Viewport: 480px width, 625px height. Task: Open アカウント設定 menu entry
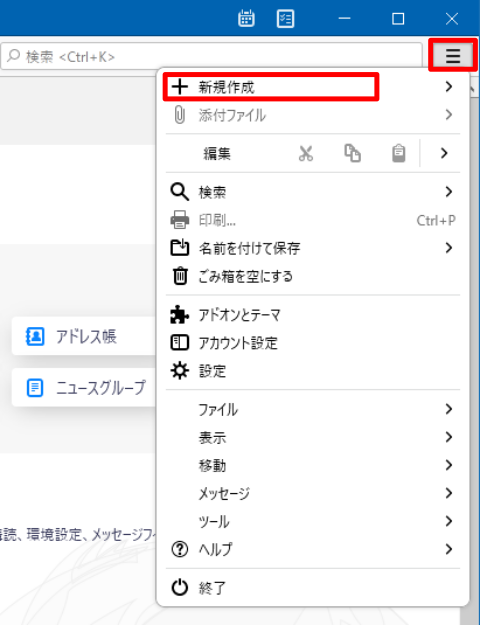313,343
